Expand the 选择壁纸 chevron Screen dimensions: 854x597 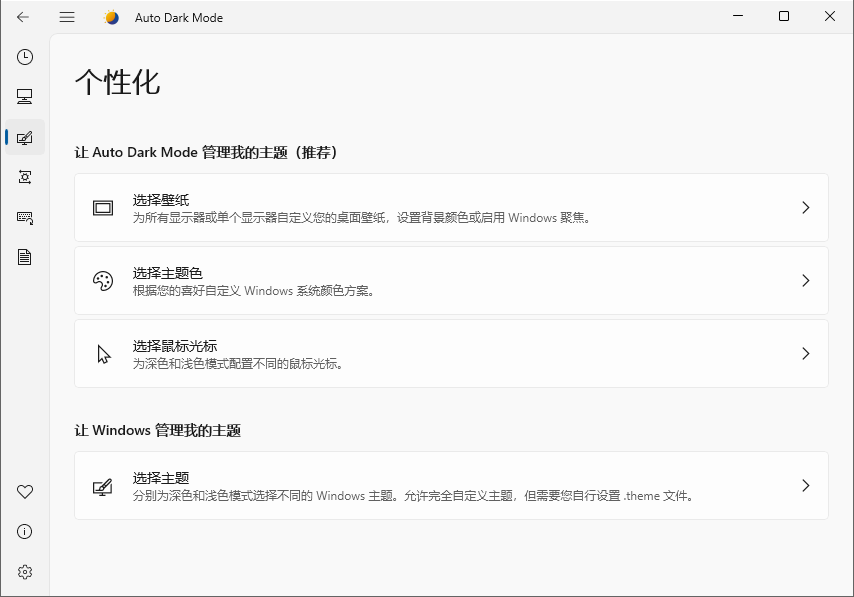[806, 208]
